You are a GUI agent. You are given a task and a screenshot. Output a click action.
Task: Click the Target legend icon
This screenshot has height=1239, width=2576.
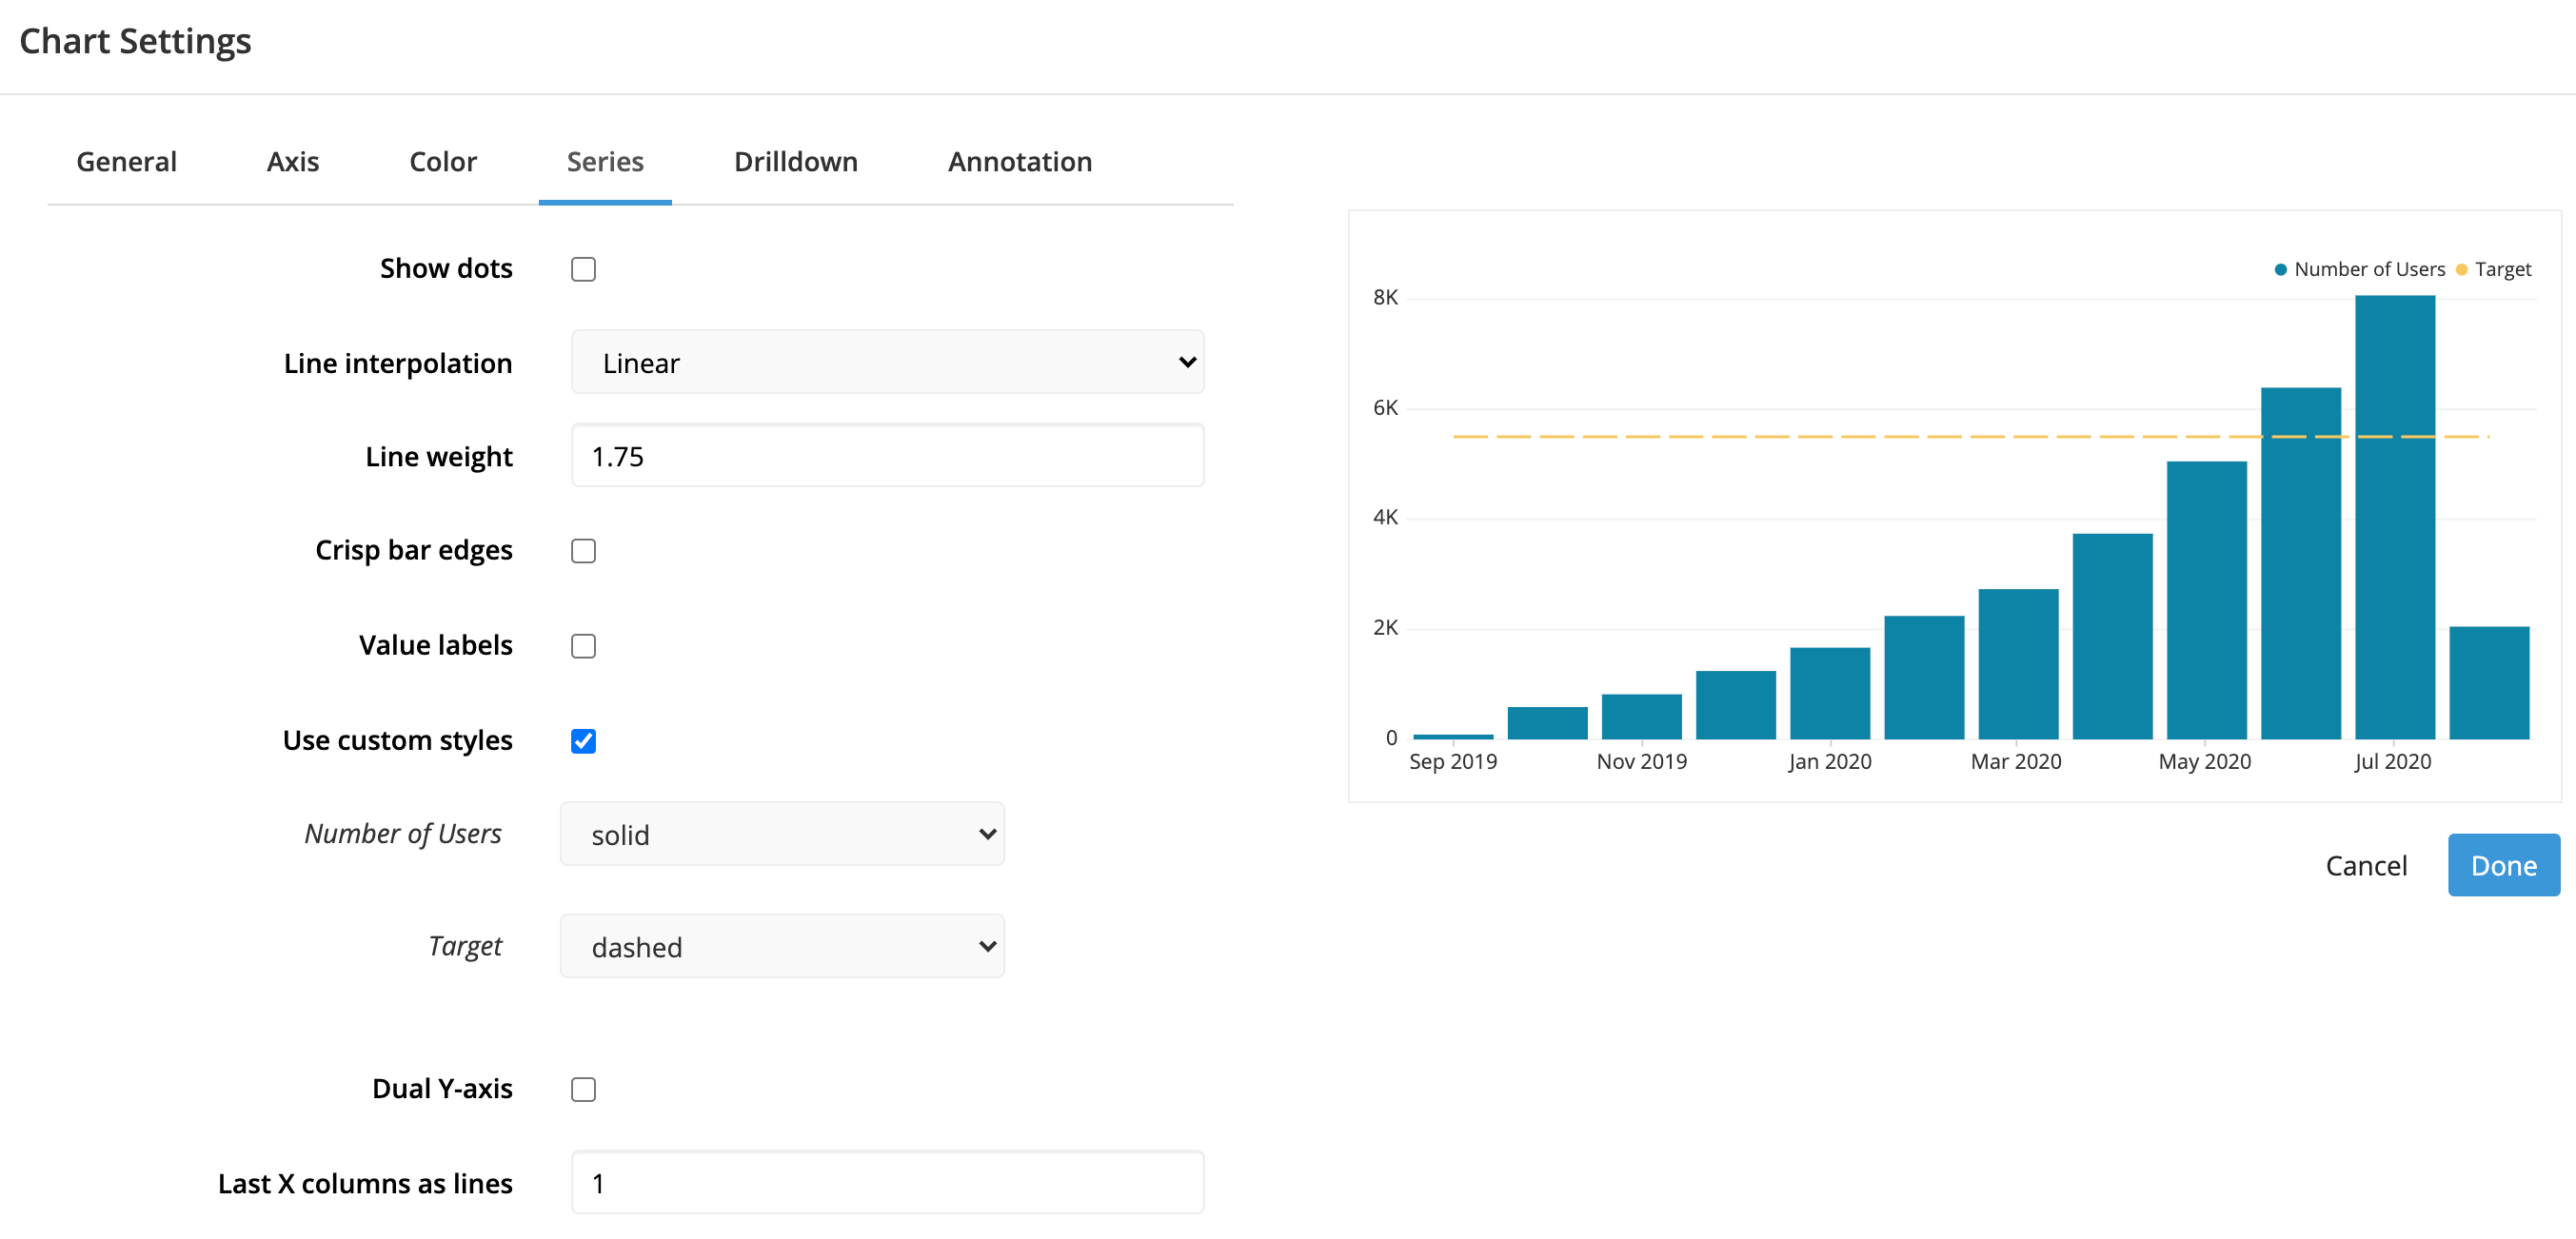(2465, 267)
